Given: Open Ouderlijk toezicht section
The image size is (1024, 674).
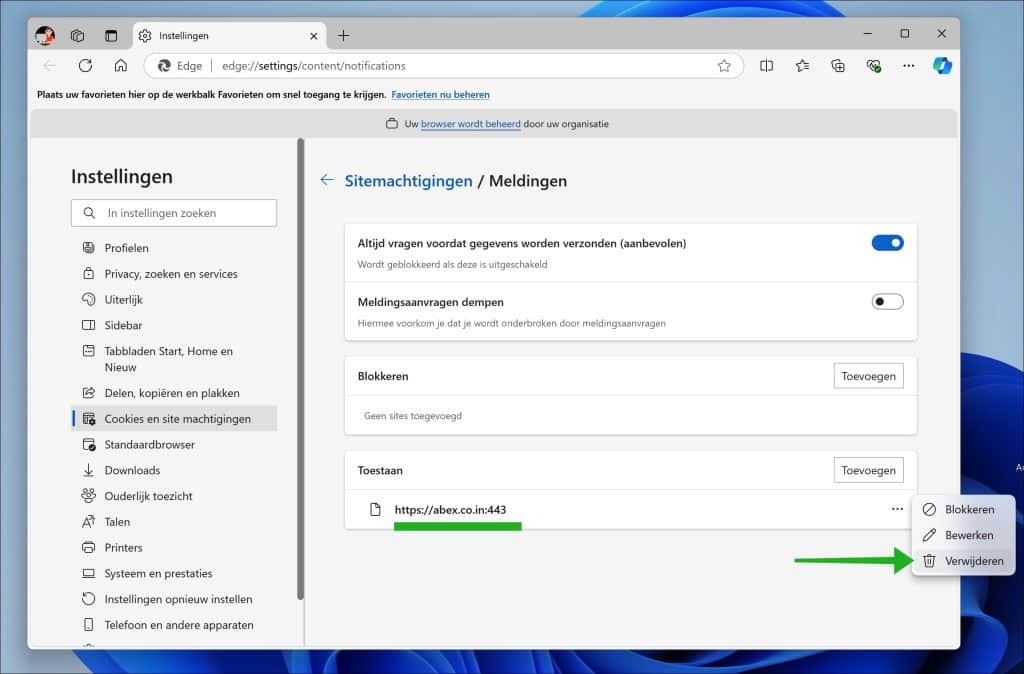Looking at the screenshot, I should point(174,496).
